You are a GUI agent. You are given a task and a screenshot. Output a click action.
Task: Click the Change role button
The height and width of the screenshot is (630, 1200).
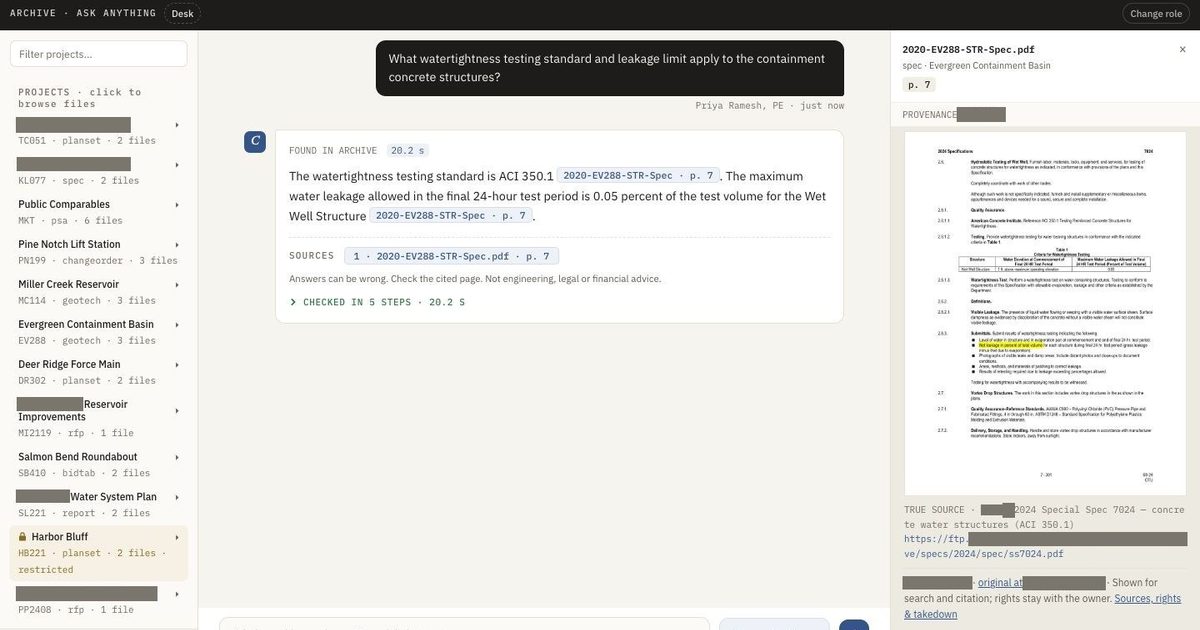[x=1157, y=14]
